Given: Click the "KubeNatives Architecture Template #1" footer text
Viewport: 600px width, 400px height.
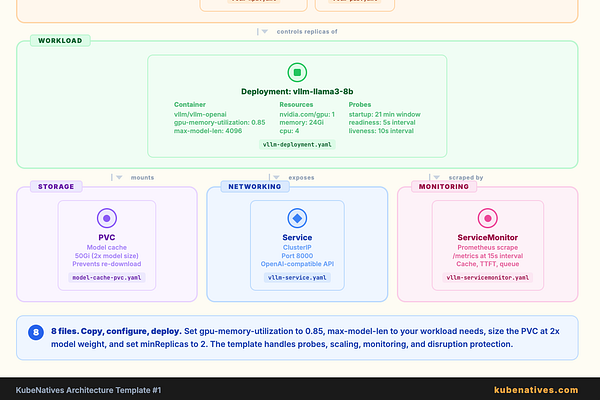Looking at the screenshot, I should click(88, 390).
